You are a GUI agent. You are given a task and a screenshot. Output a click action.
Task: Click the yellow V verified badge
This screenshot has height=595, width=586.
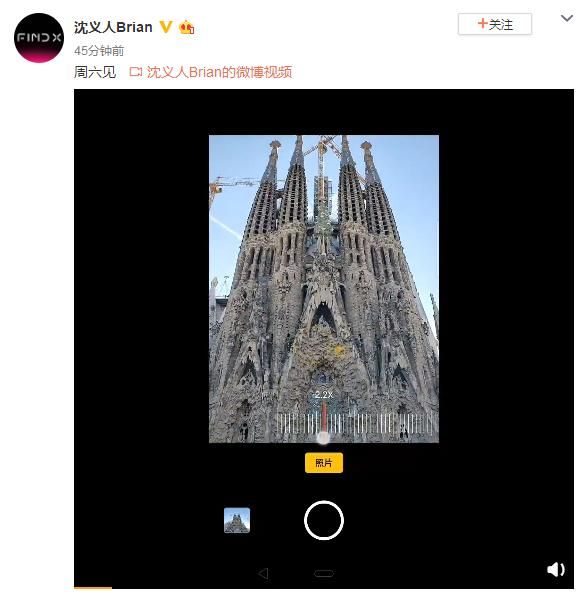pos(165,27)
